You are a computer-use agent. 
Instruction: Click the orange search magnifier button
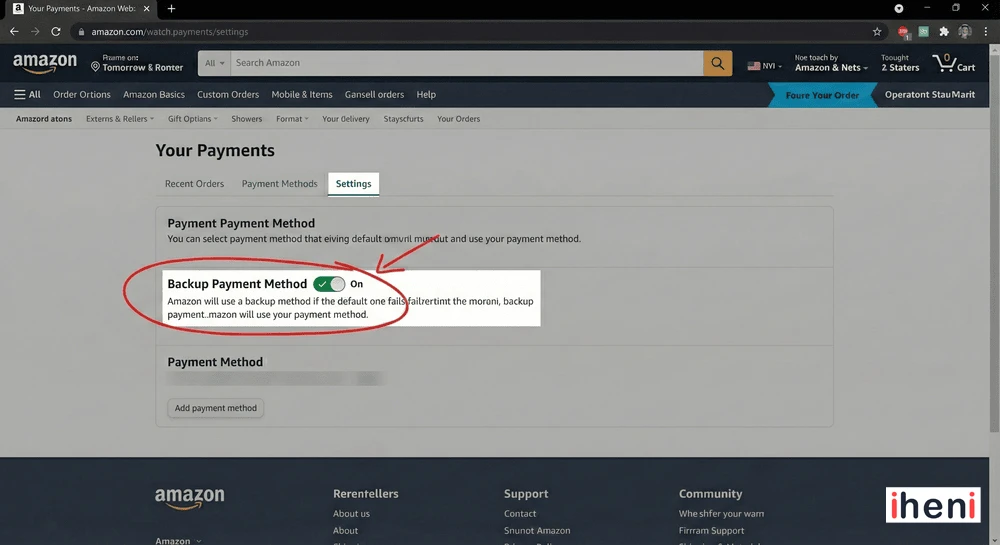pos(717,63)
